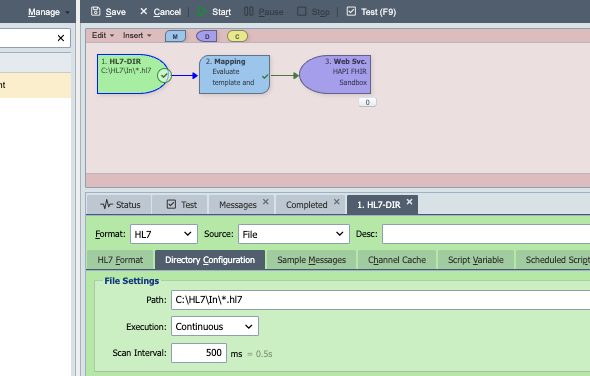
Task: Select the highlighted row in the left panel
Action: coord(35,85)
